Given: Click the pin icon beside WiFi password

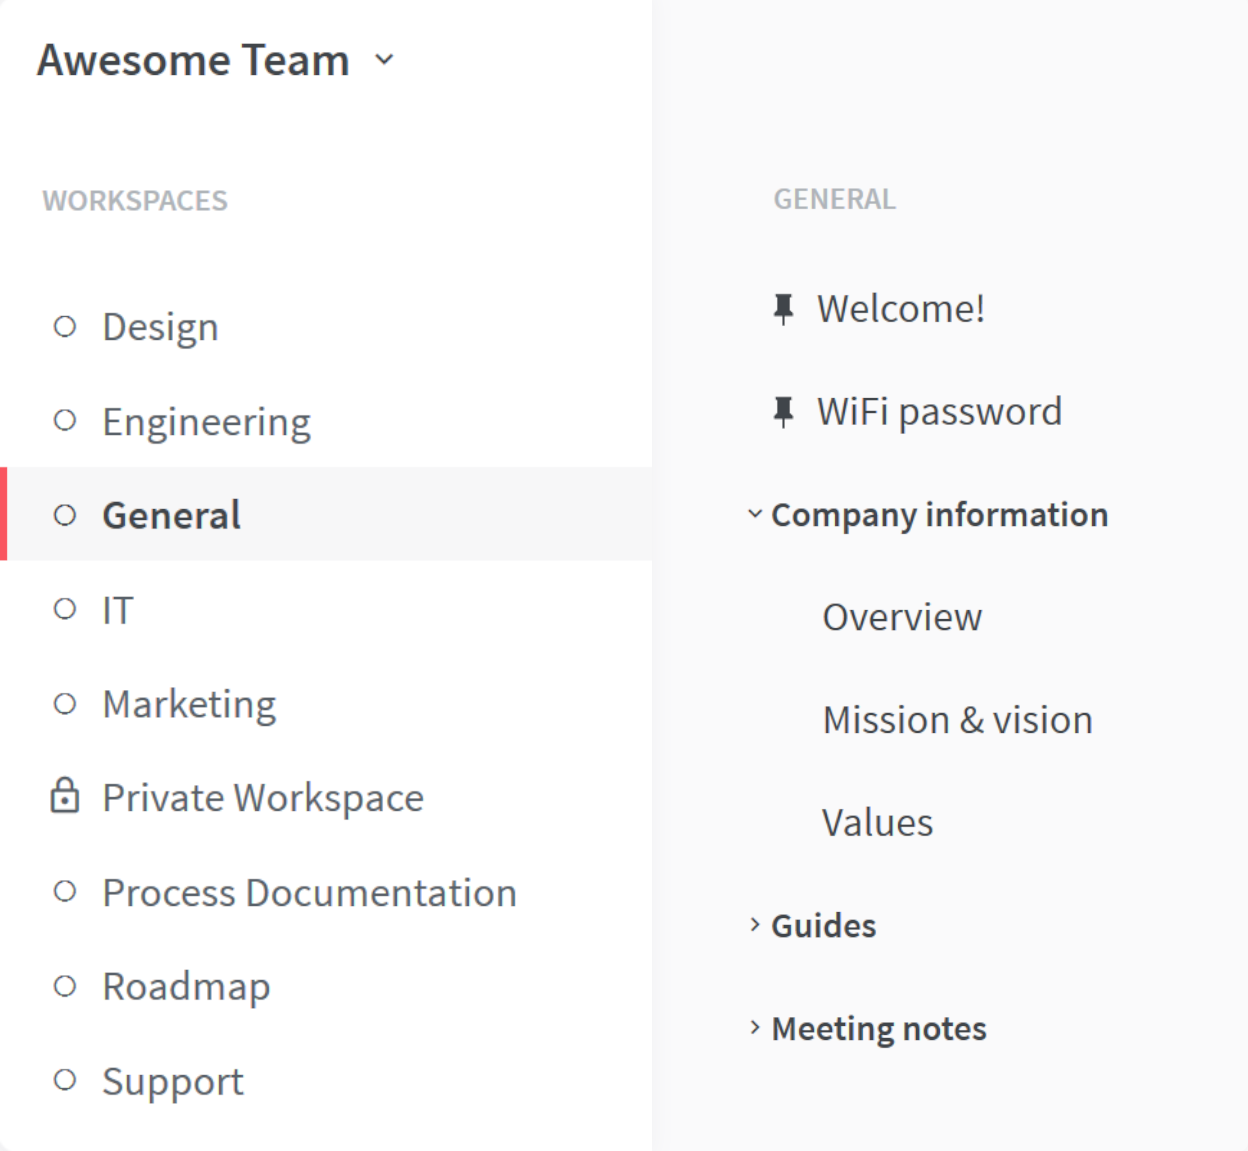Looking at the screenshot, I should pos(783,412).
